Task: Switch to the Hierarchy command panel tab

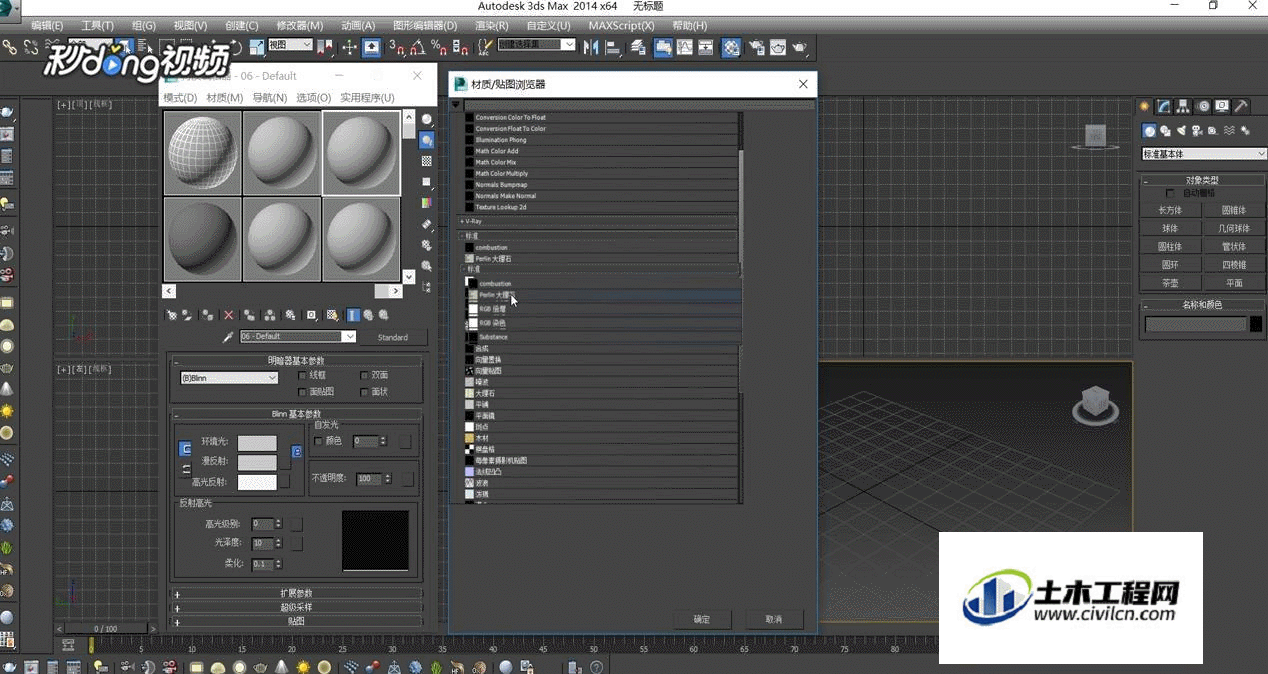Action: pos(1183,106)
